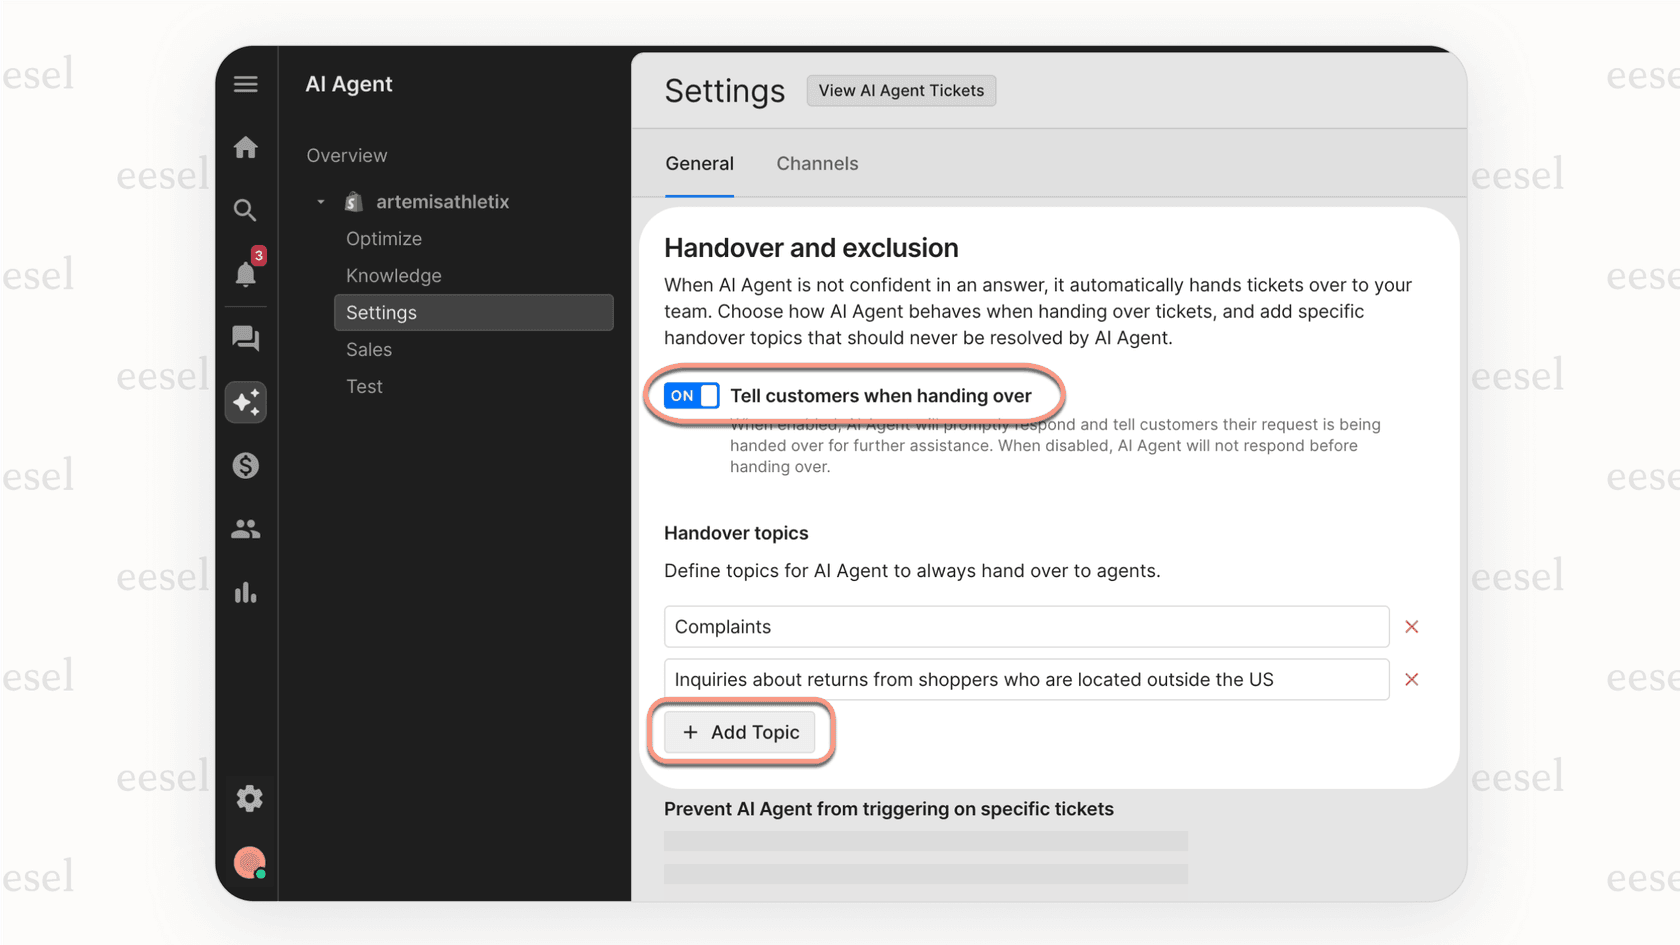Select the General tab

pyautogui.click(x=700, y=163)
